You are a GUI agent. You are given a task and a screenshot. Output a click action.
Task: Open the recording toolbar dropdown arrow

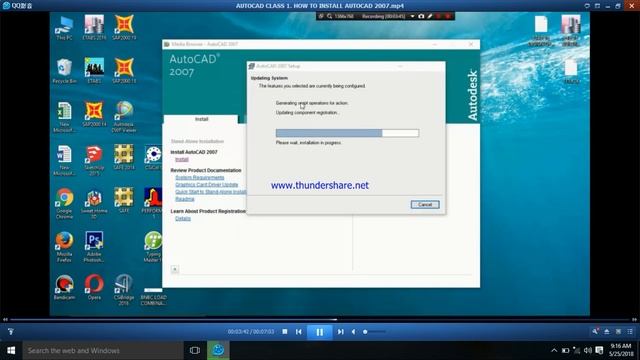tap(413, 16)
